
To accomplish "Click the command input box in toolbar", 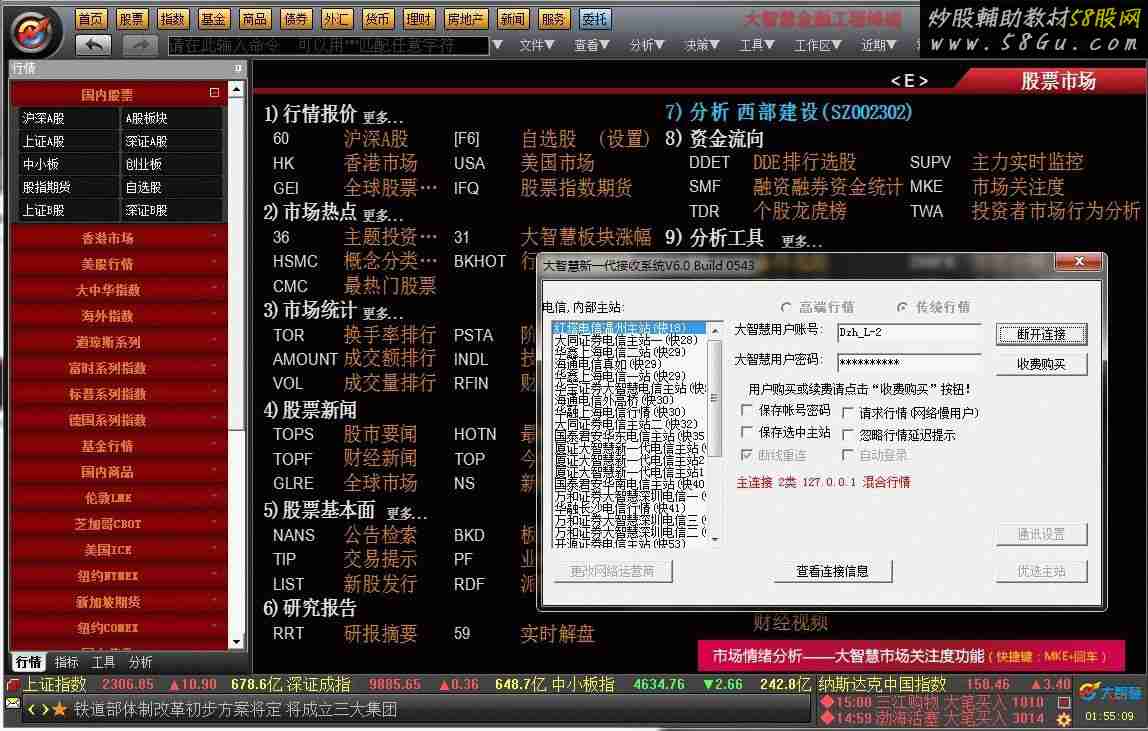I will [328, 45].
